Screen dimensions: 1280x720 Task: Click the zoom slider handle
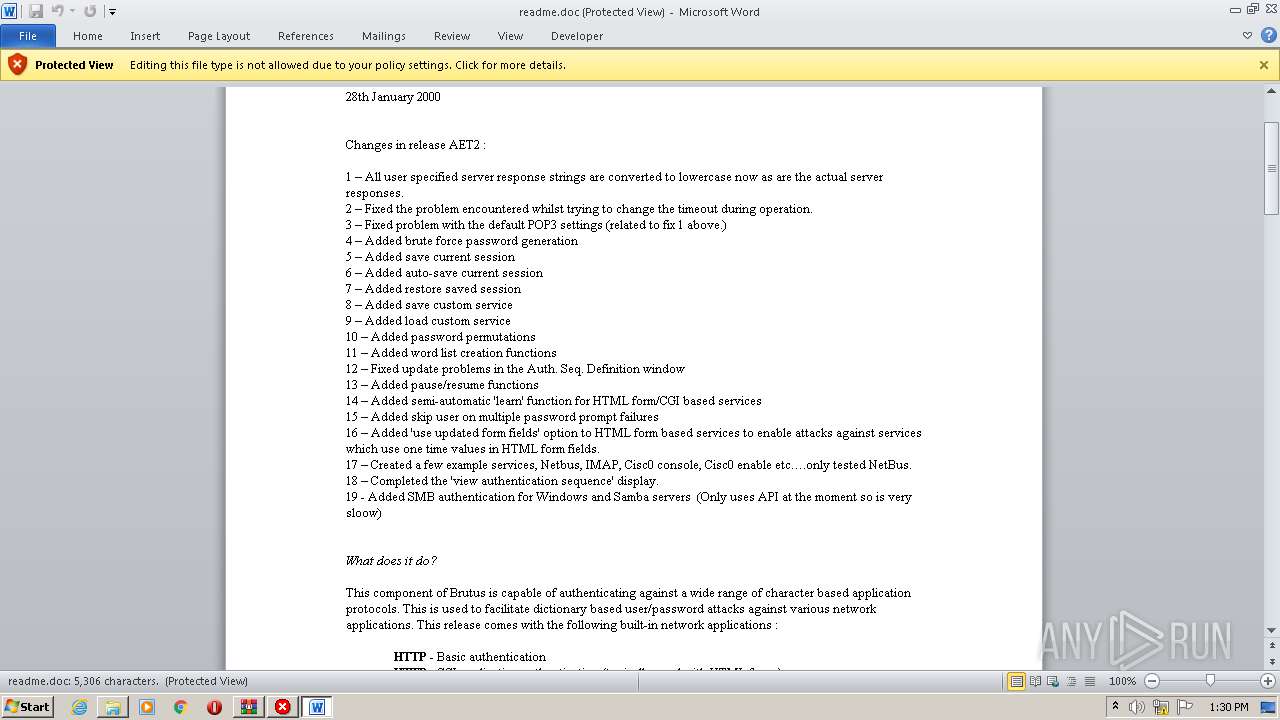tap(1210, 681)
